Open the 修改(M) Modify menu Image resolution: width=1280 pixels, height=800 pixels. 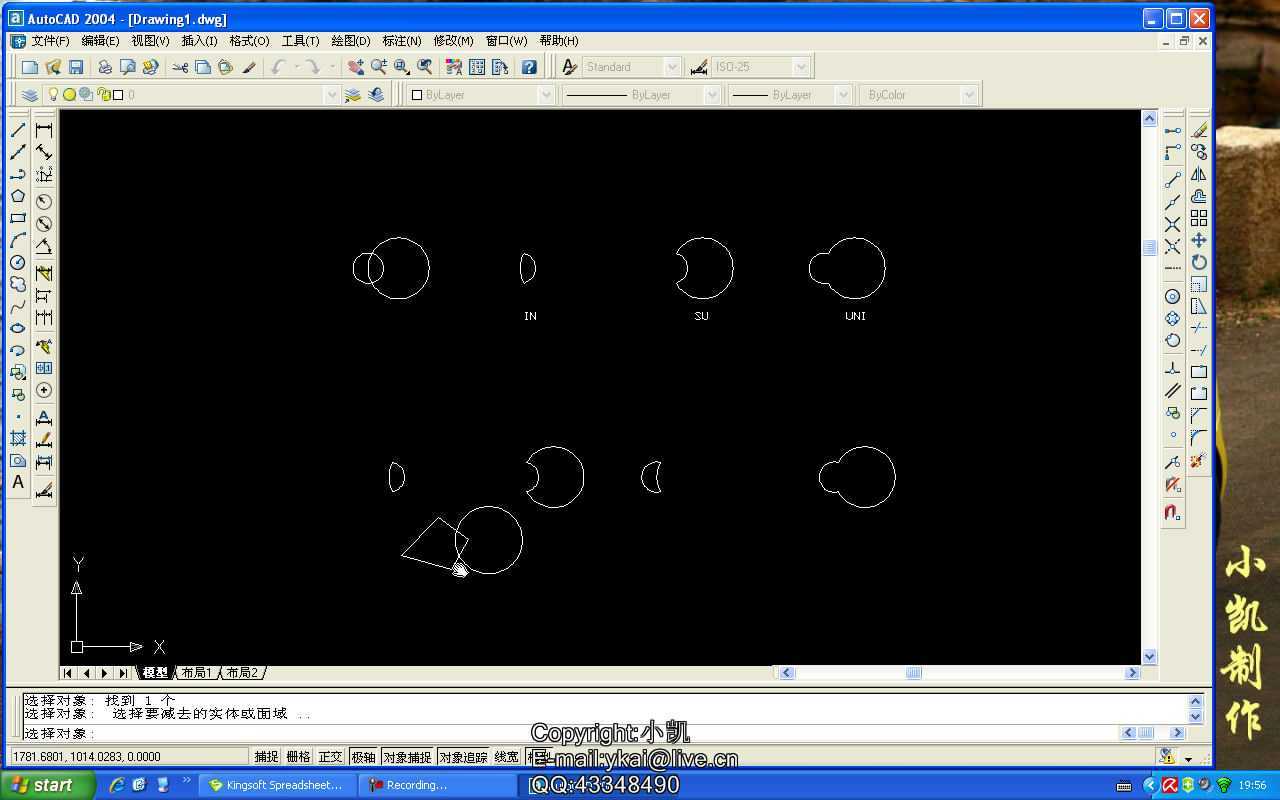[x=453, y=41]
